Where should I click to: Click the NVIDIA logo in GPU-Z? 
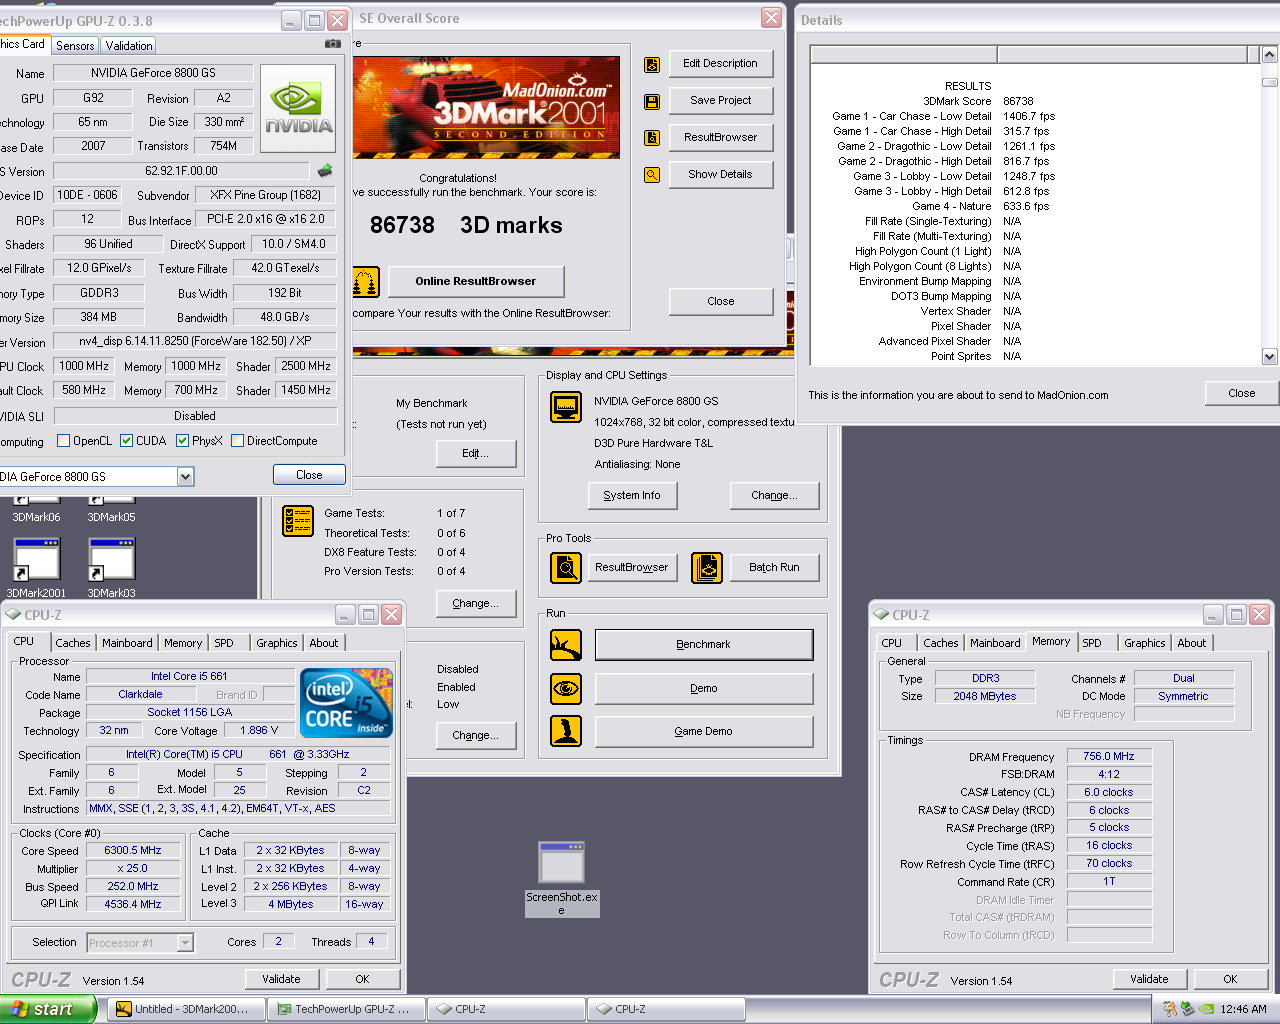pyautogui.click(x=298, y=109)
